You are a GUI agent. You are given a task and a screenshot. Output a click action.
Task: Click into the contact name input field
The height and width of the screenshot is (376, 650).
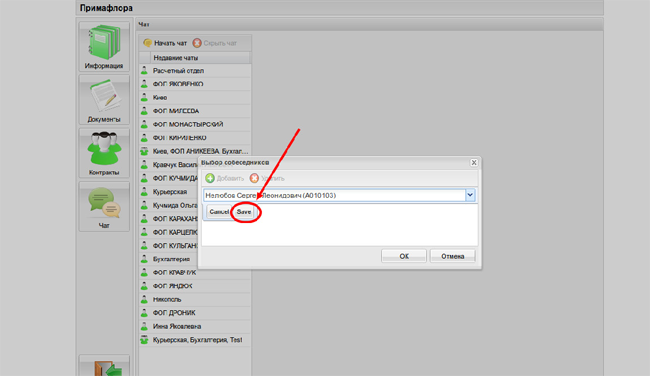point(334,195)
